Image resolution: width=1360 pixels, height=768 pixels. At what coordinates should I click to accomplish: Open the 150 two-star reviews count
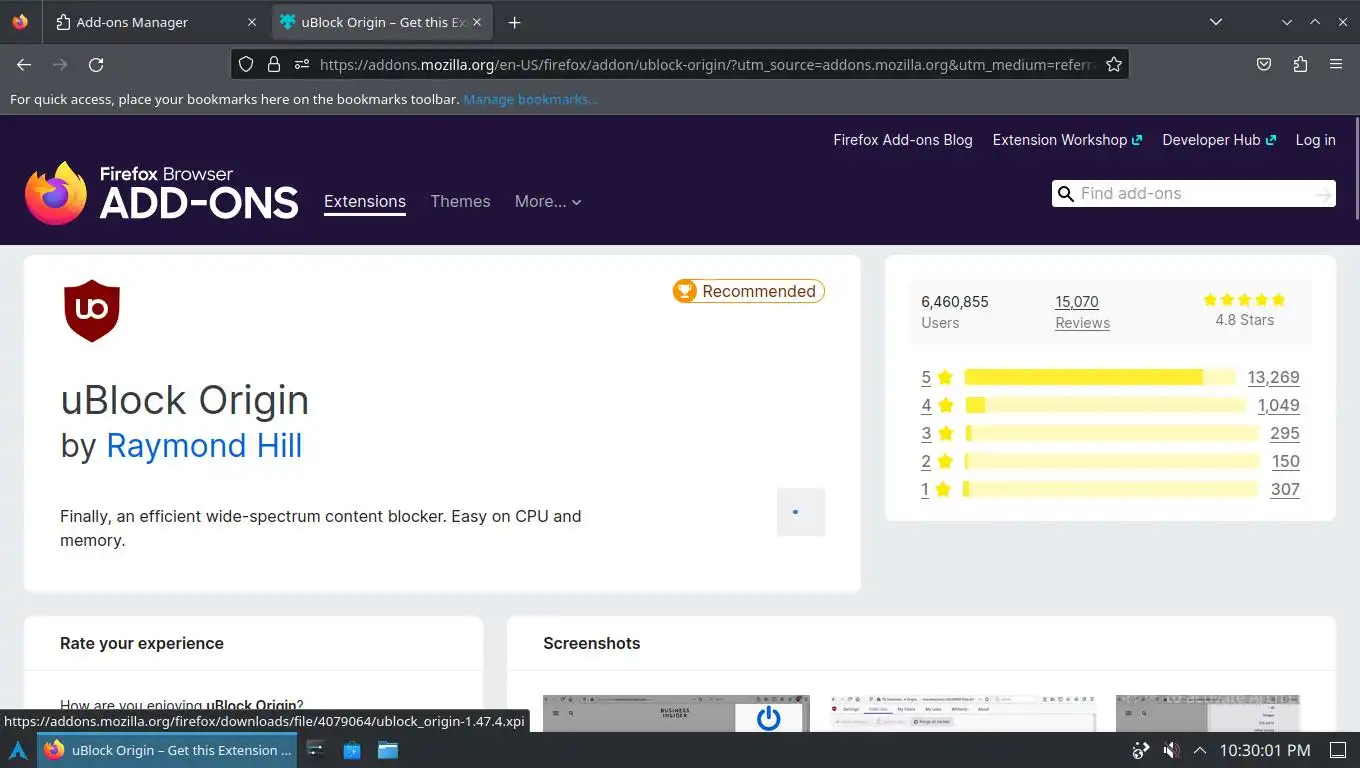(x=1286, y=461)
